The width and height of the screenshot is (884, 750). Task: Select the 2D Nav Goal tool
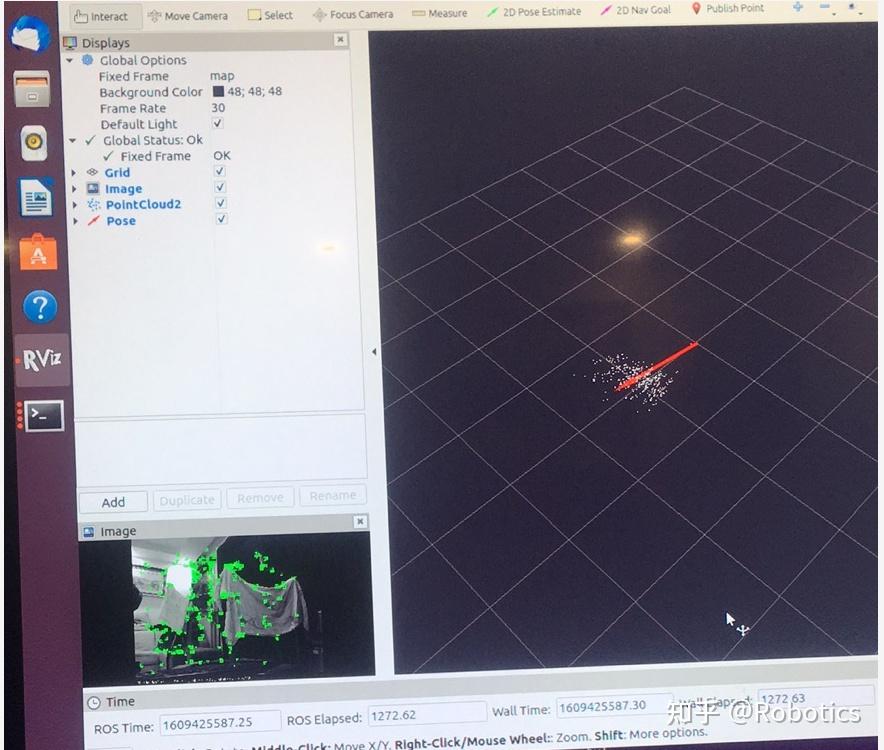tap(635, 10)
